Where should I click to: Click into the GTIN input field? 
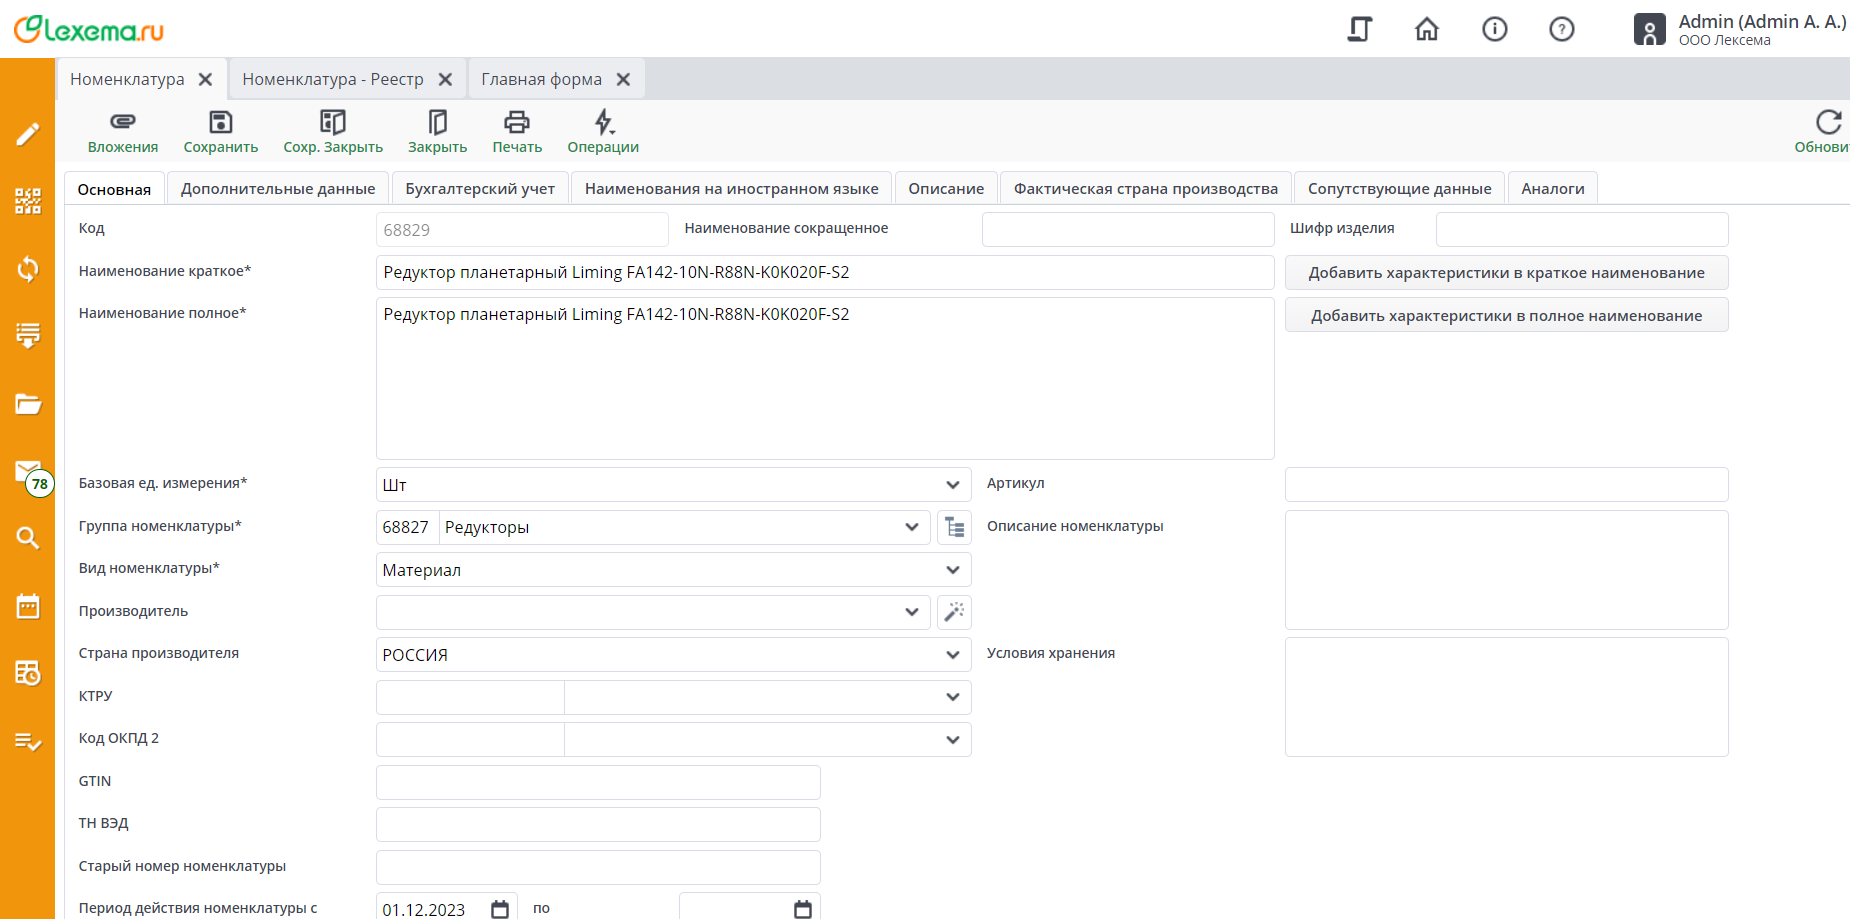(598, 782)
